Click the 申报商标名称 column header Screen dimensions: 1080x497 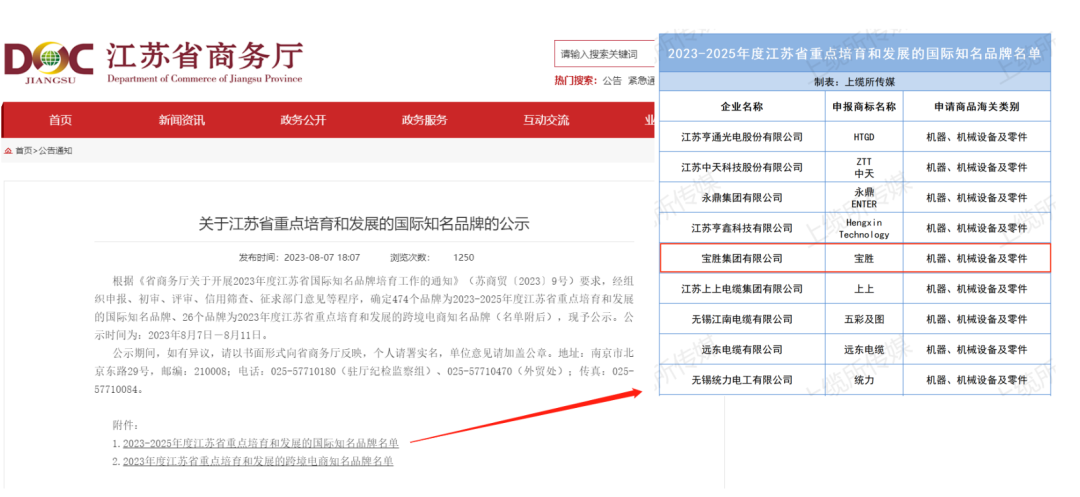[x=864, y=106]
